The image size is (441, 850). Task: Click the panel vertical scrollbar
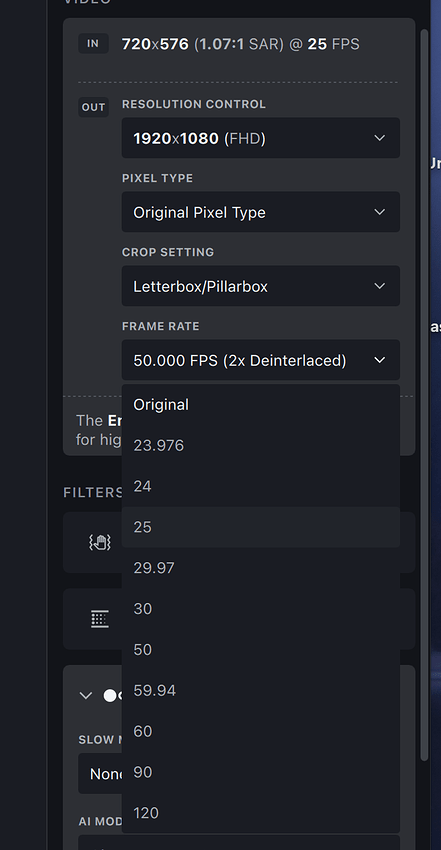[x=425, y=394]
